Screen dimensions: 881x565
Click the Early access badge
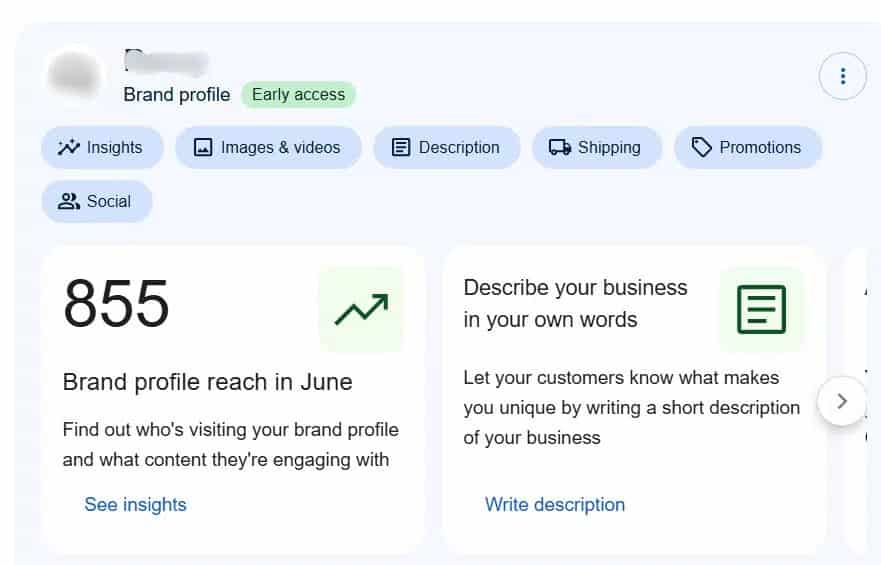point(298,95)
